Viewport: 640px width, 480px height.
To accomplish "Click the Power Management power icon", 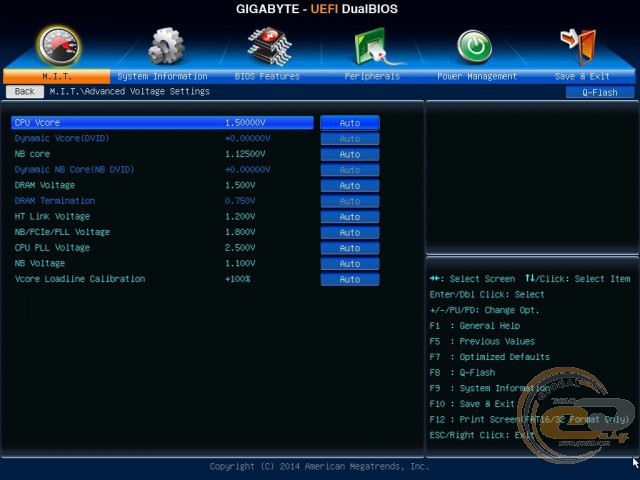I will pos(474,45).
